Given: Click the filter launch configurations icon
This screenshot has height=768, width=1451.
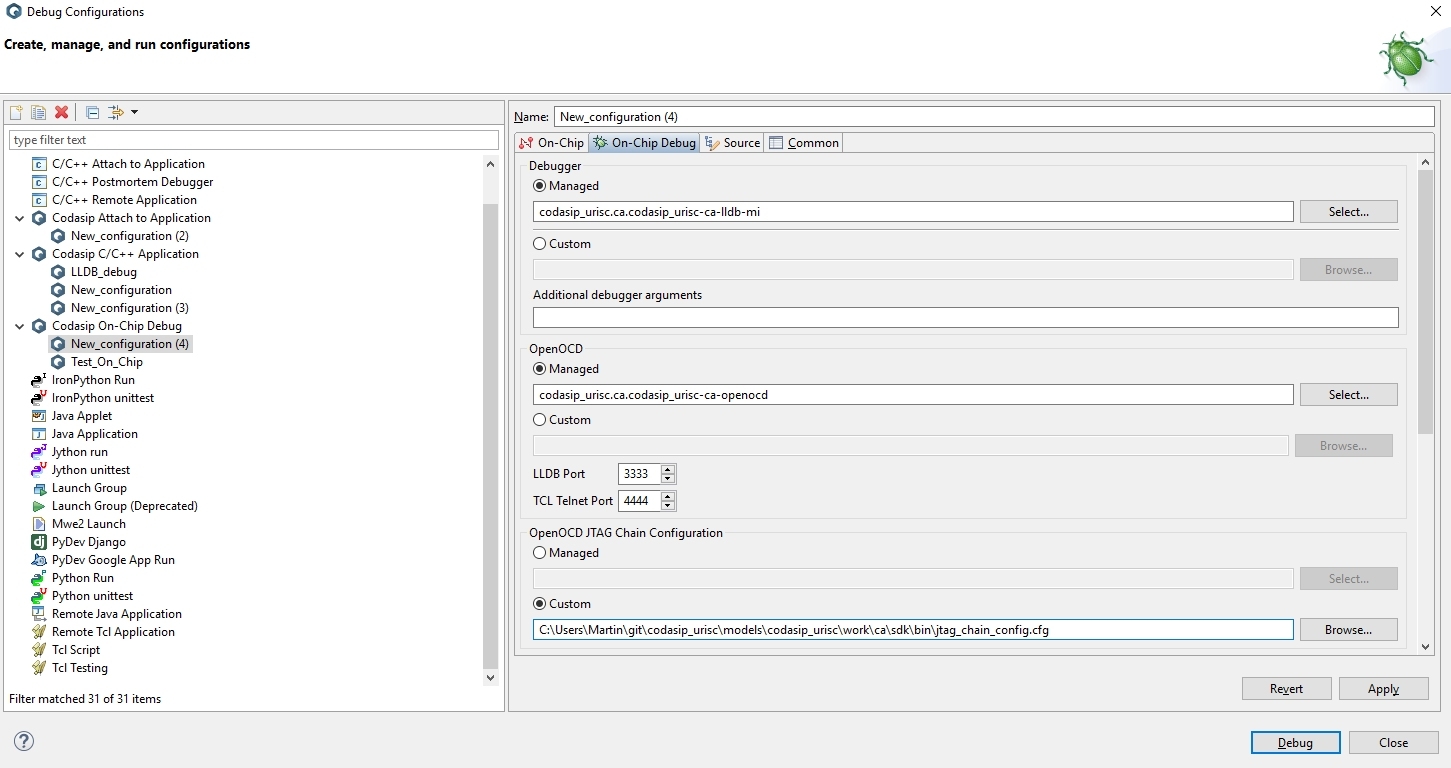Looking at the screenshot, I should 116,113.
